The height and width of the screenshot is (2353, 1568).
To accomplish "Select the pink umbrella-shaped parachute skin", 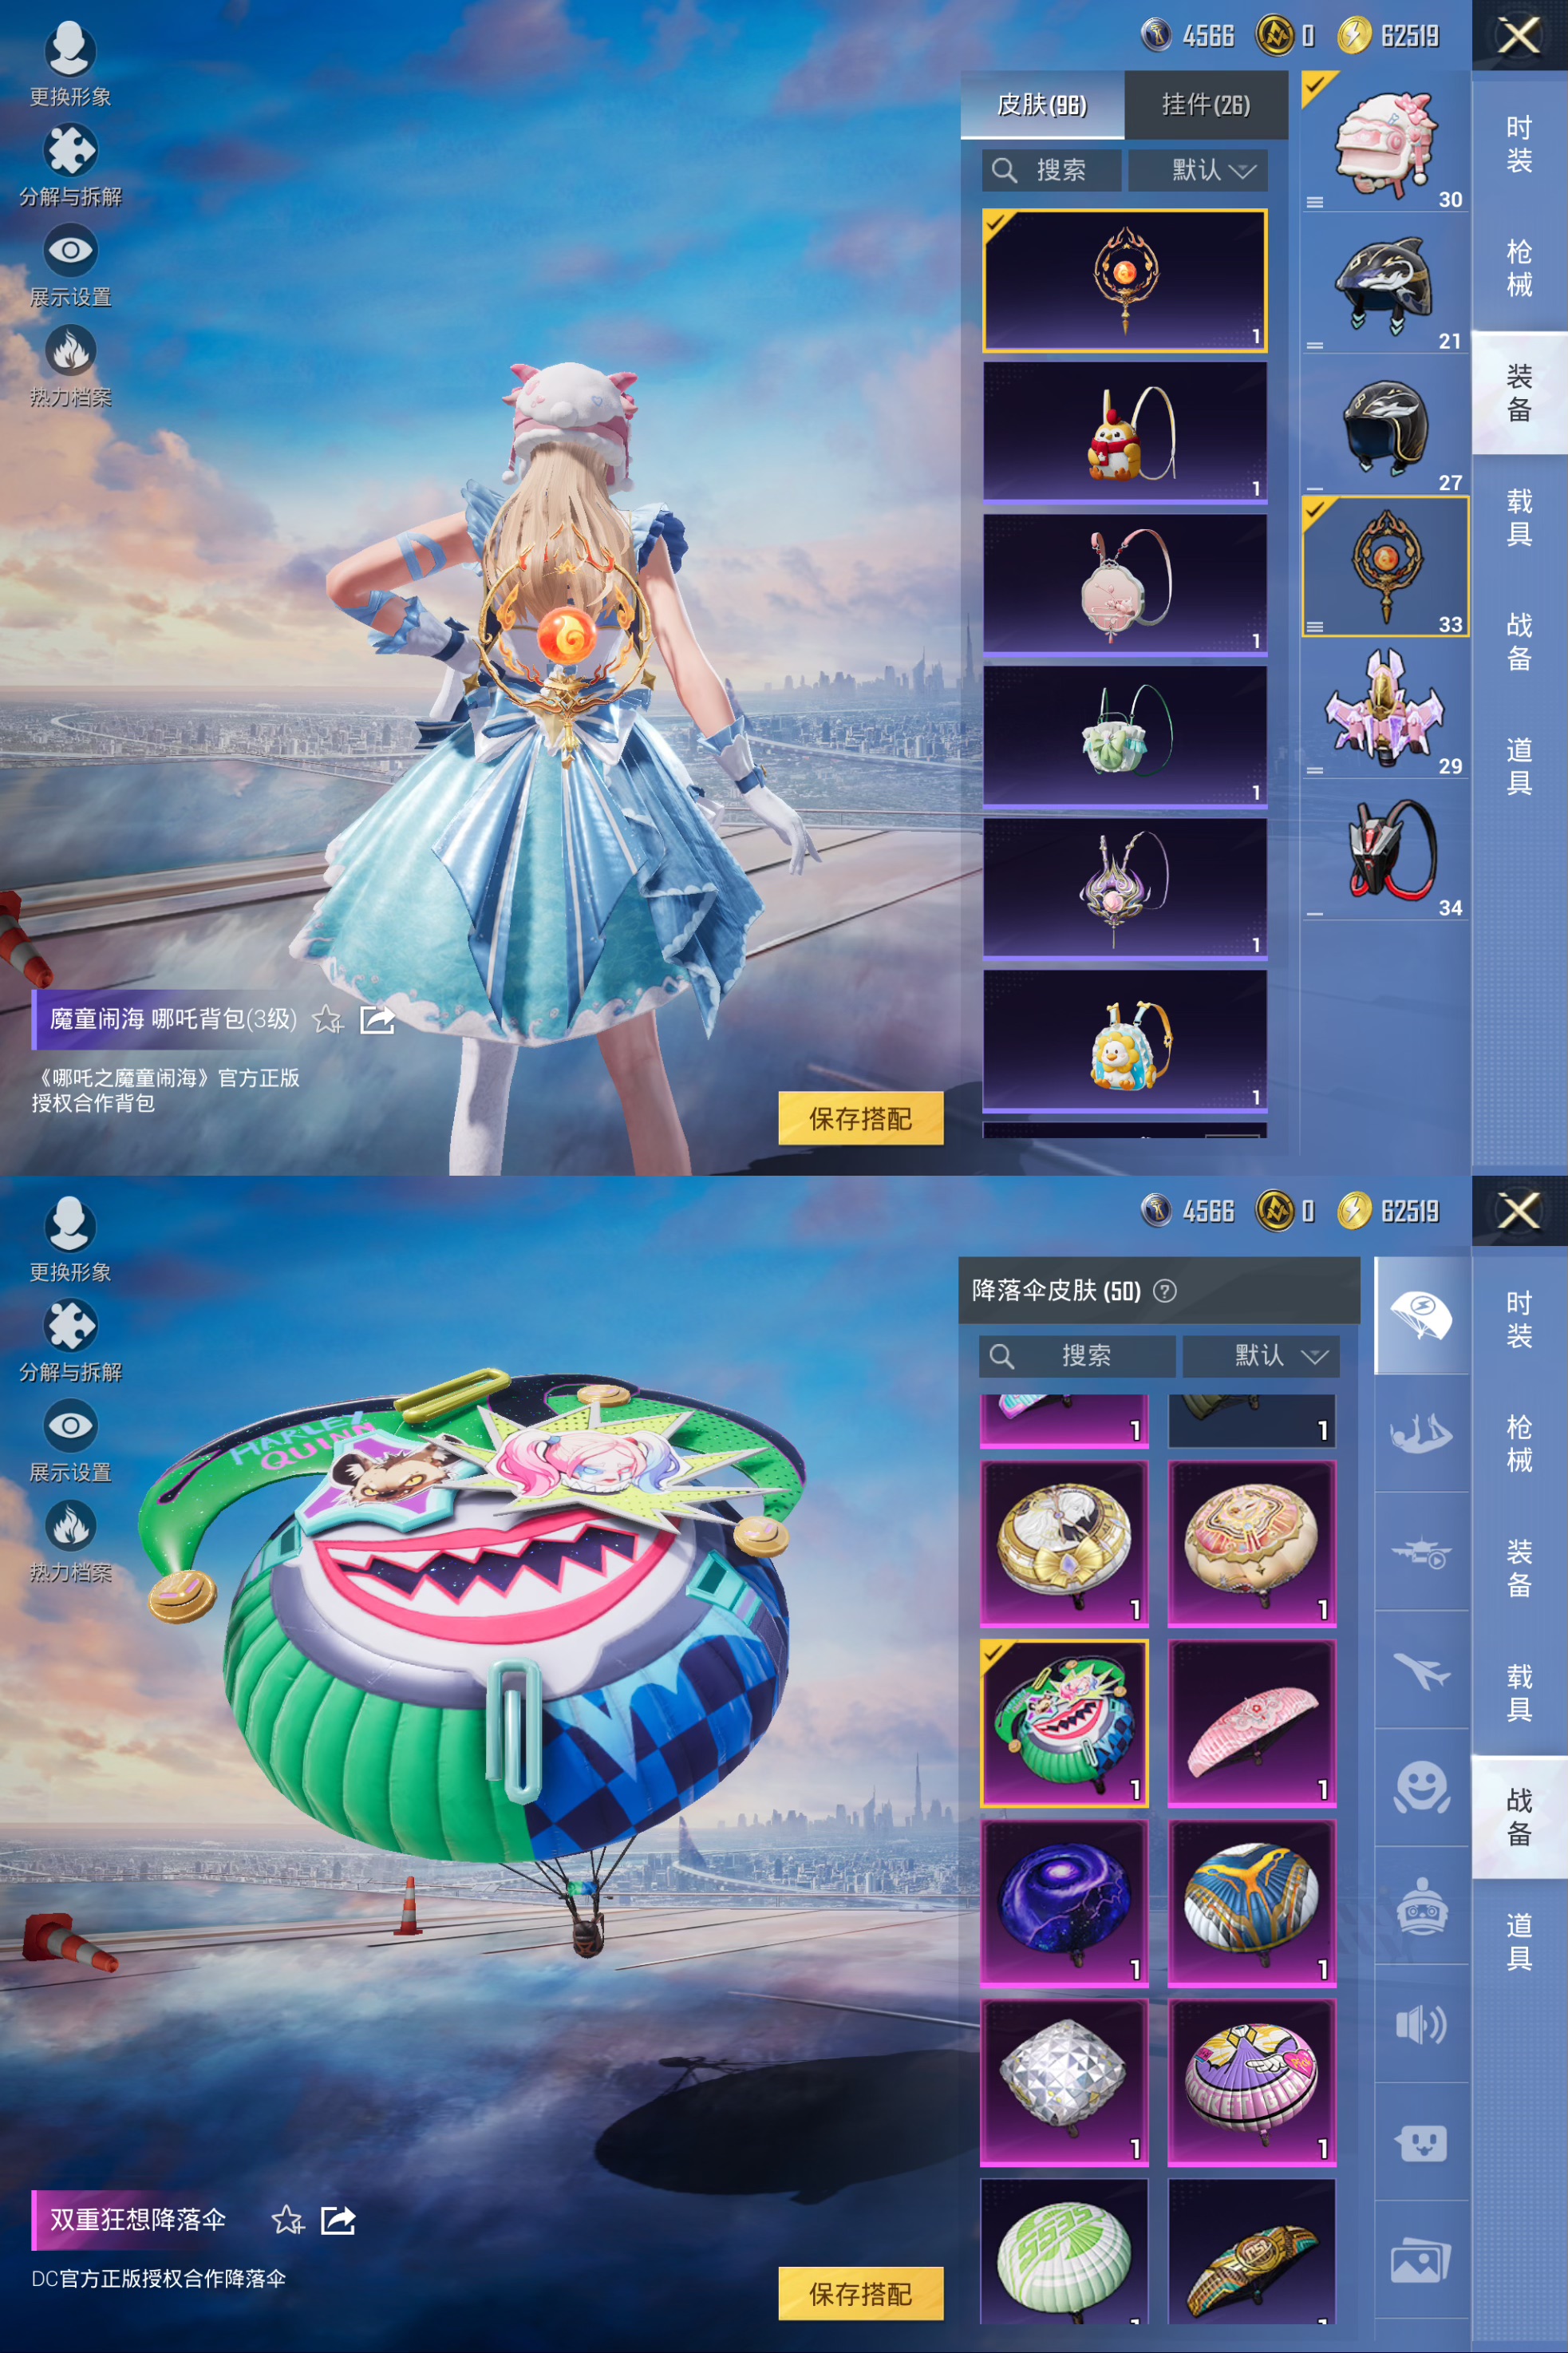I will [1252, 1723].
